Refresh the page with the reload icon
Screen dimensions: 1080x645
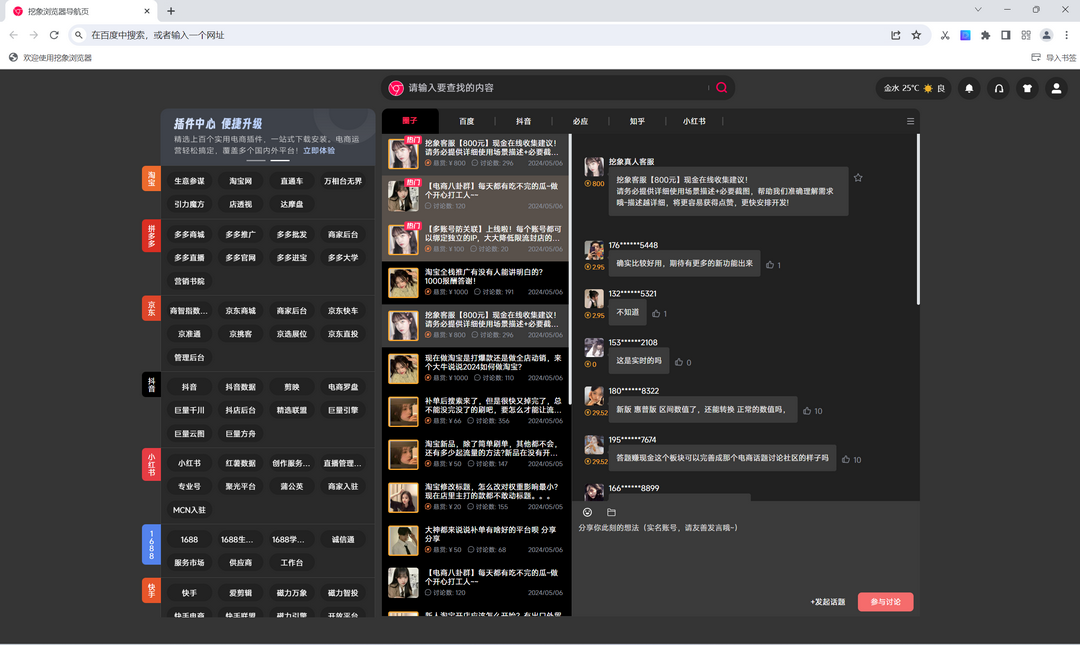point(53,34)
